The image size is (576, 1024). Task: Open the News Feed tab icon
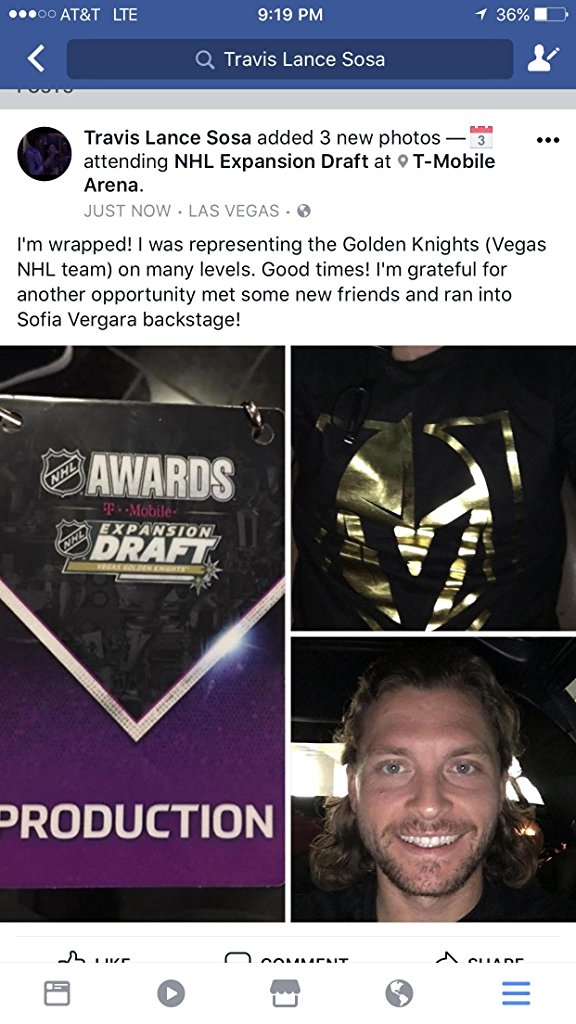click(57, 993)
